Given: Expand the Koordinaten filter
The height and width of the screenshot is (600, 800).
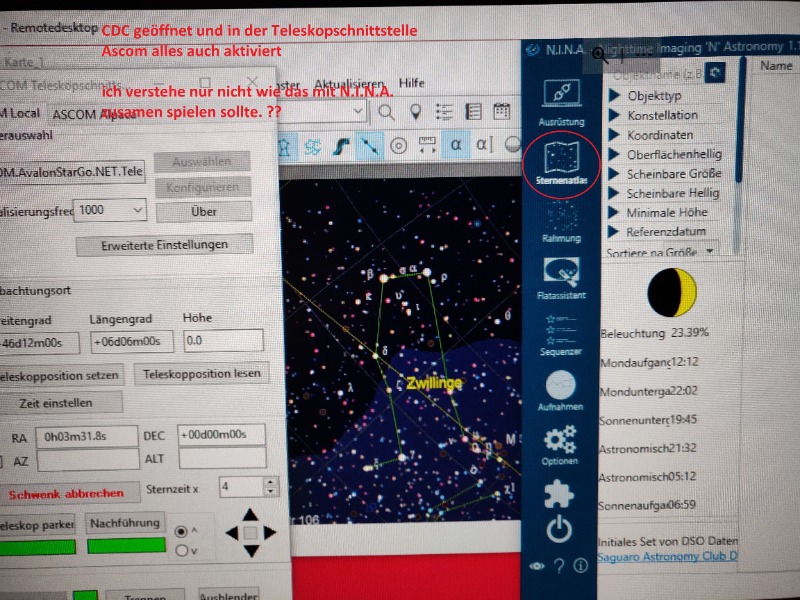Looking at the screenshot, I should pyautogui.click(x=614, y=135).
